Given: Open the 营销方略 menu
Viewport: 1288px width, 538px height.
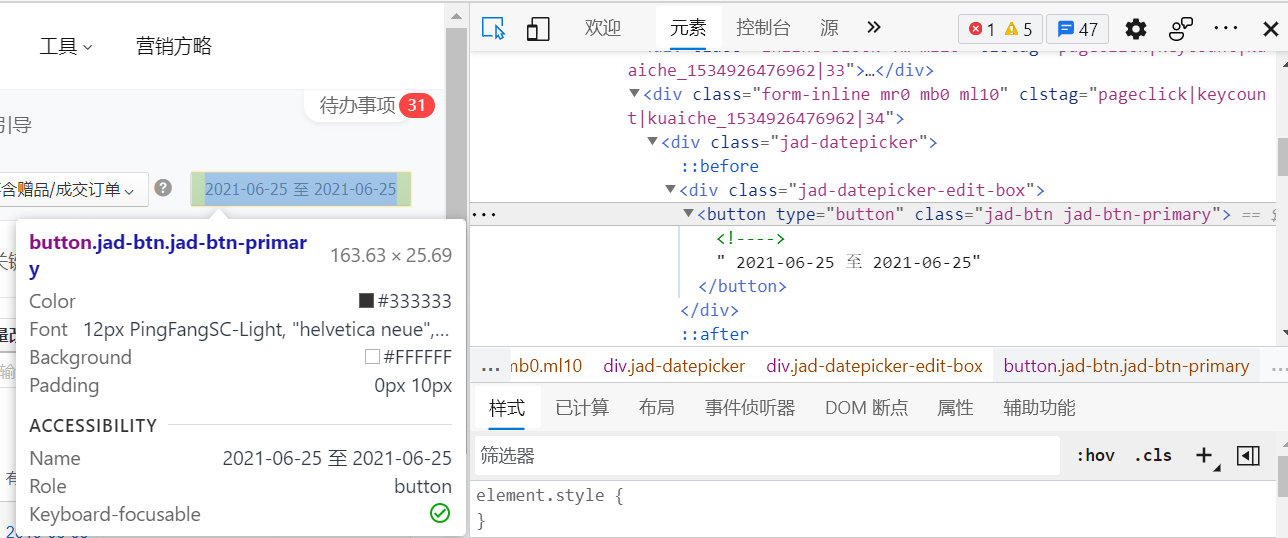Looking at the screenshot, I should [174, 46].
